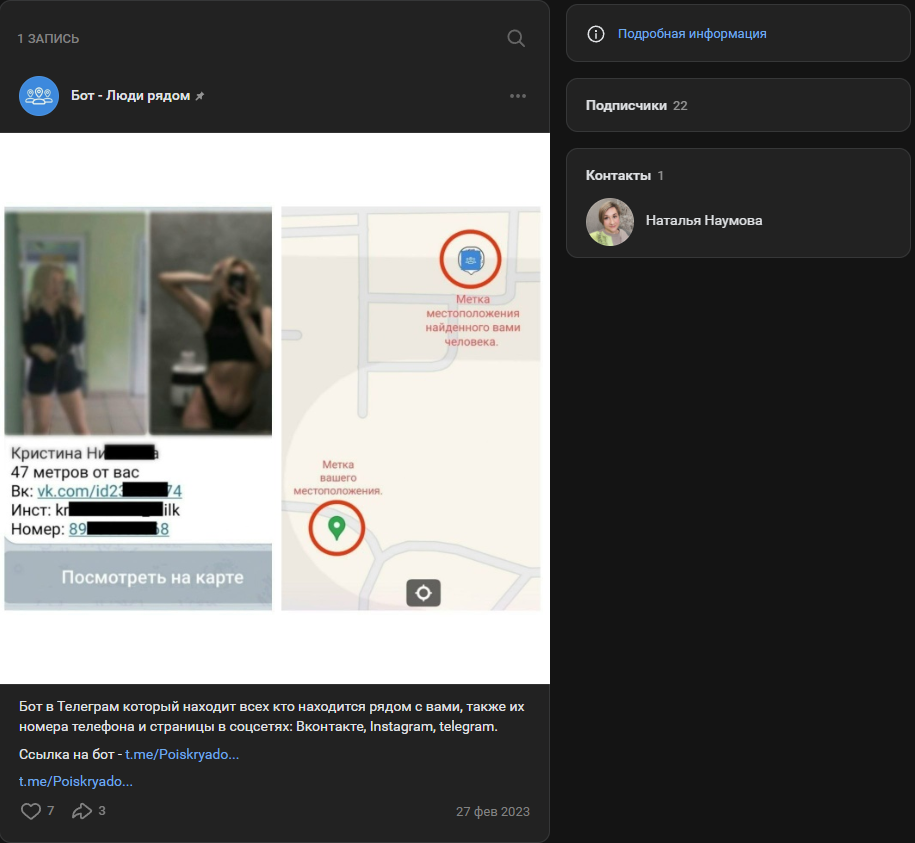Screen dimensions: 915x843
Task: Open the Контакты section header
Action: coord(617,176)
